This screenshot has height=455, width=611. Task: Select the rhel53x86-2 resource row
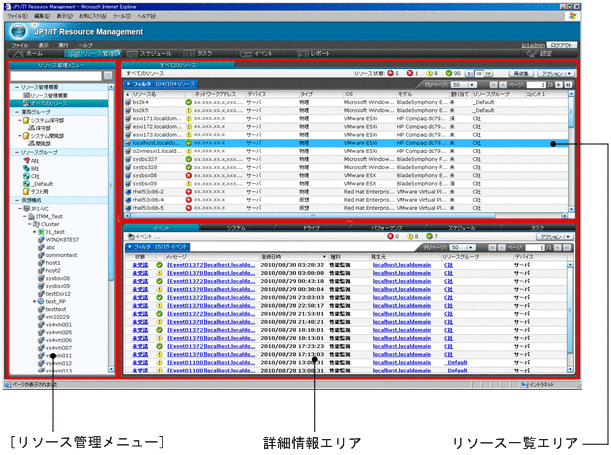pyautogui.click(x=346, y=192)
